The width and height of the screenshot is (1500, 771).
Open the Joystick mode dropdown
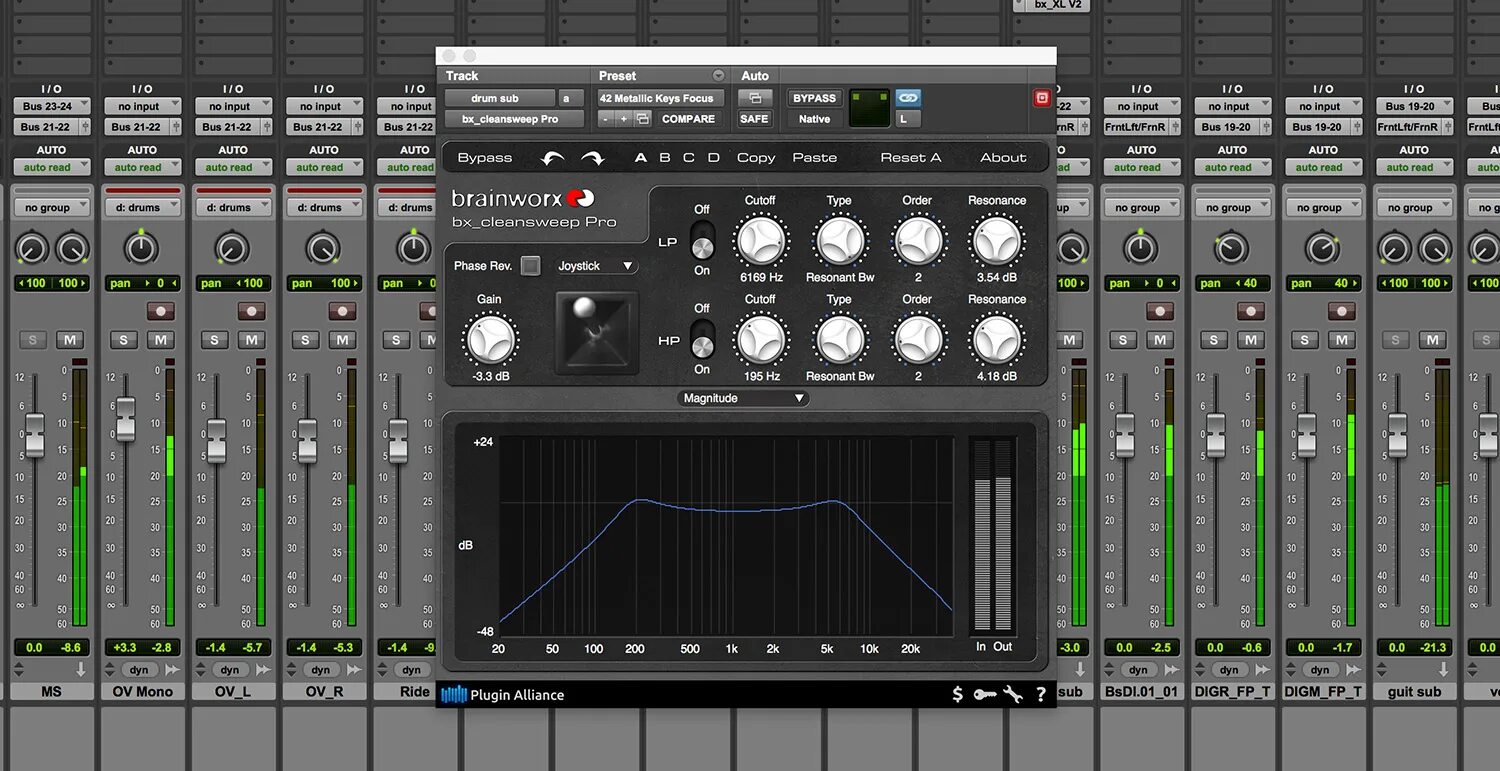pos(596,266)
